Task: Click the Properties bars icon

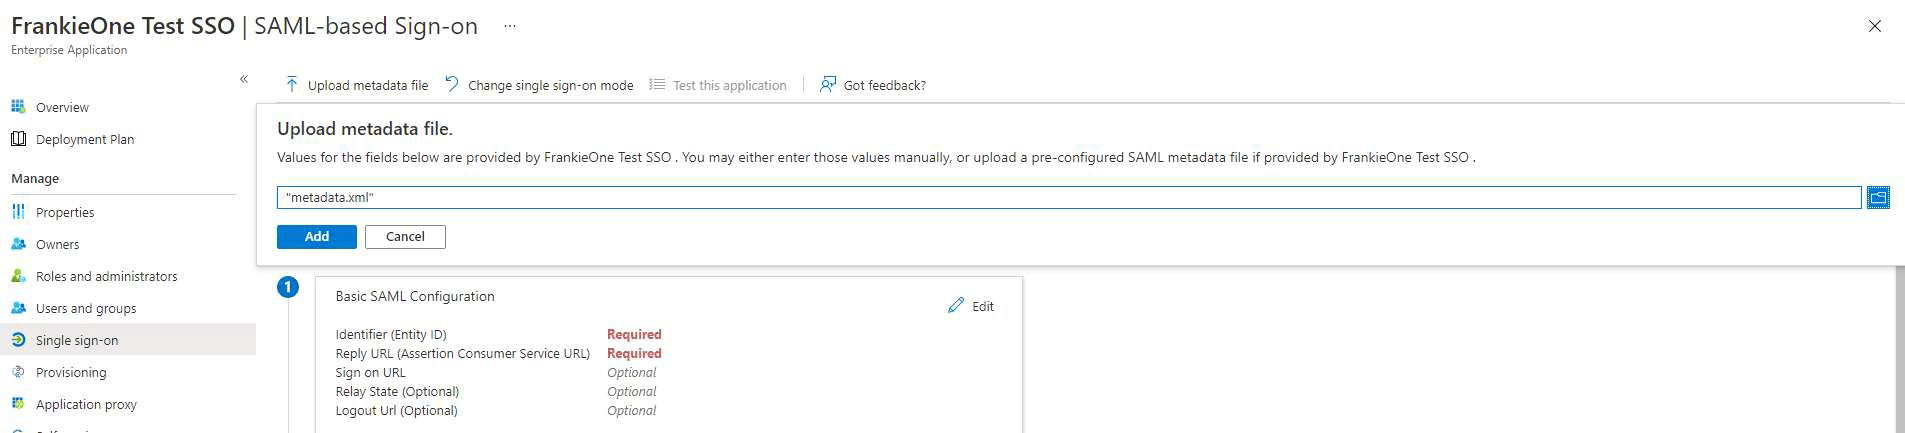Action: click(x=18, y=212)
